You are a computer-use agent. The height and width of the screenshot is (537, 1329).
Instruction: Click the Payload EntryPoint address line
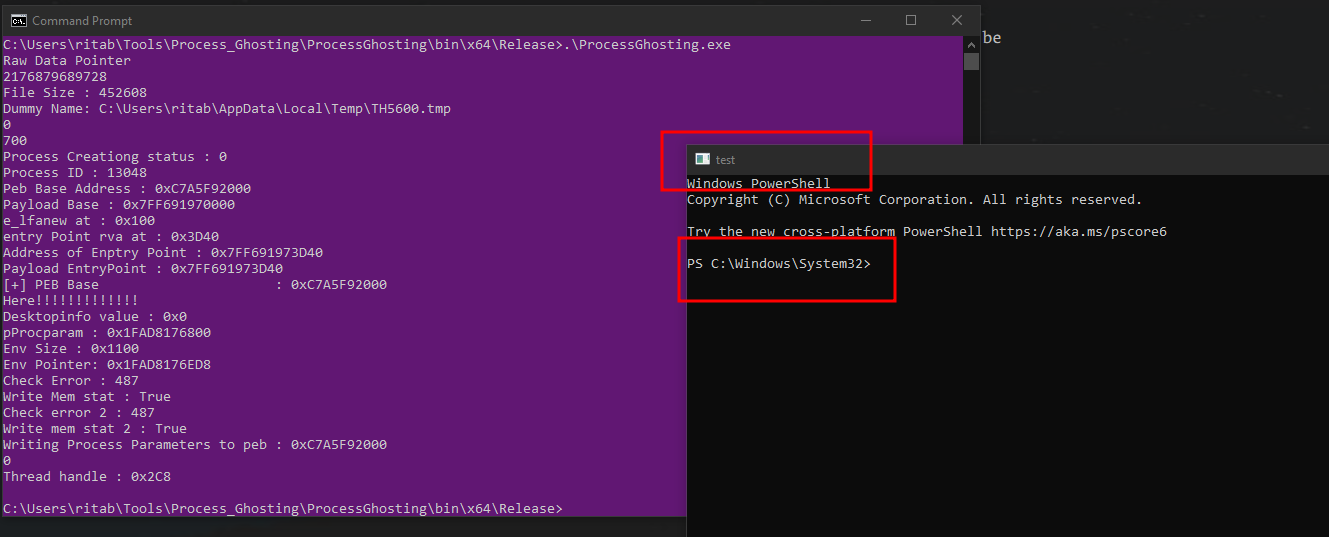[x=143, y=268]
